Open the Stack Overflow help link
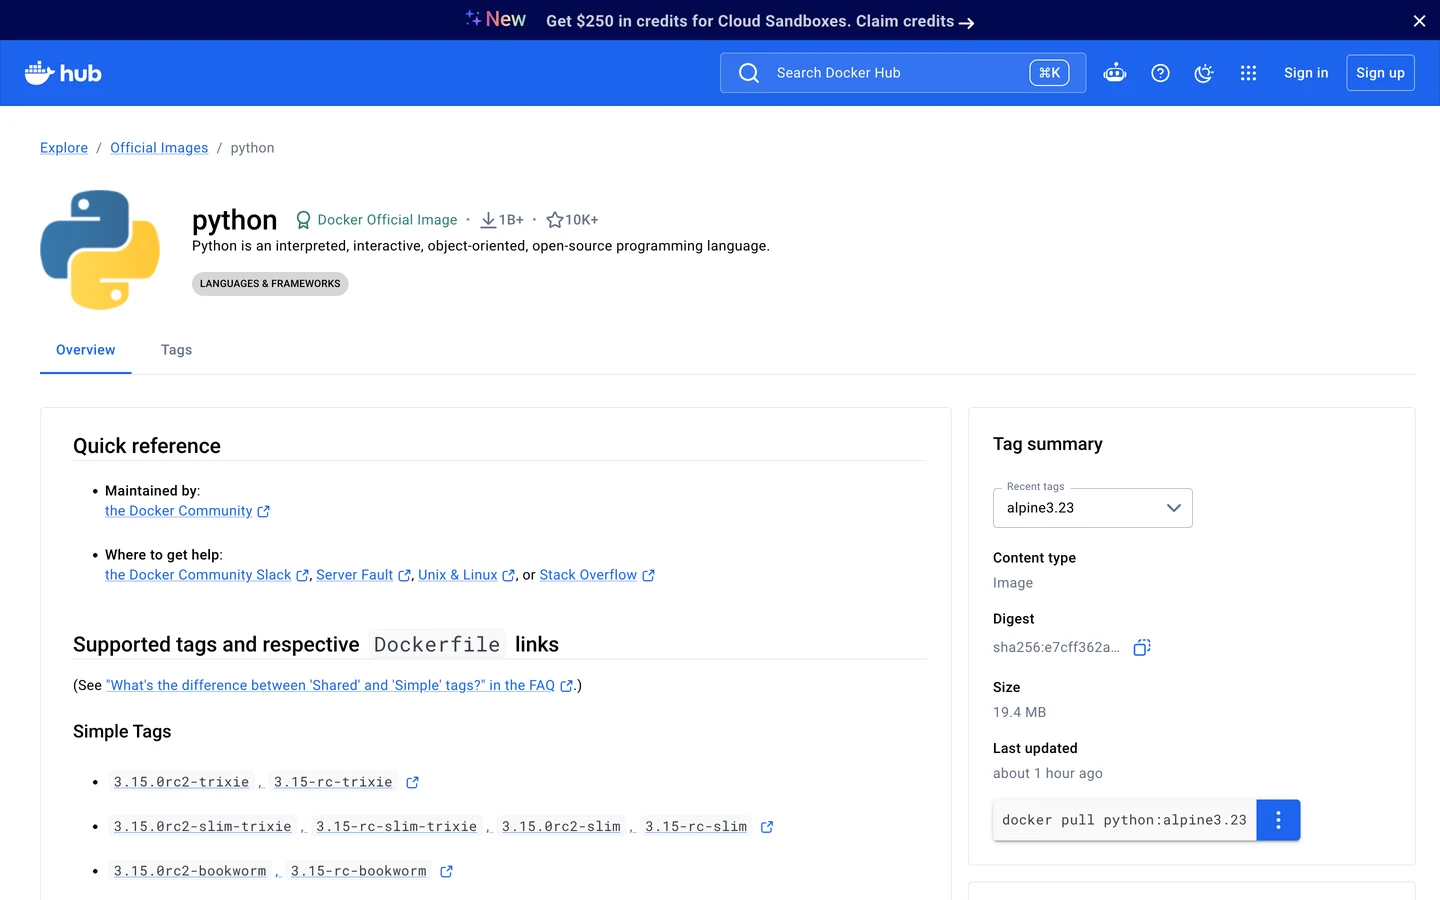This screenshot has height=900, width=1440. [597, 575]
